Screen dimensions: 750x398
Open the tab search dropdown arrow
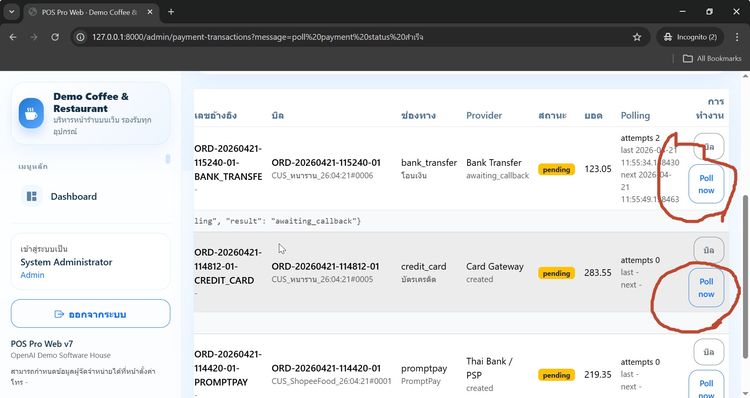(x=11, y=12)
